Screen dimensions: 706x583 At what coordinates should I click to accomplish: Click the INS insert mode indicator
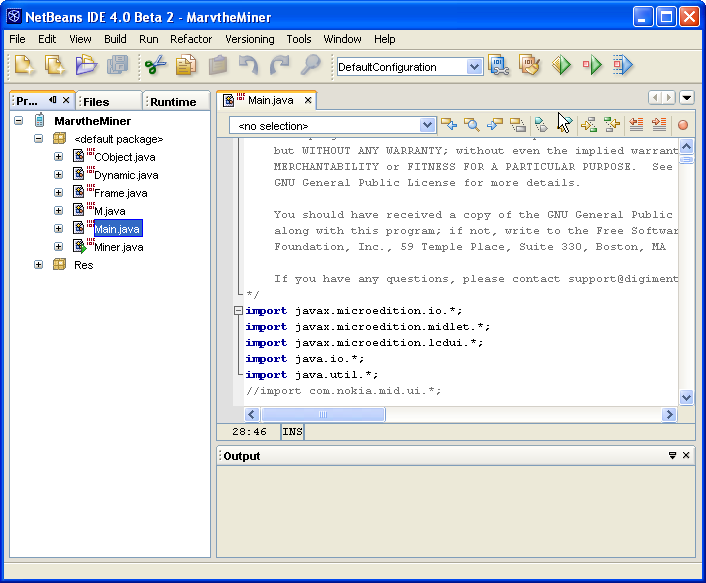[x=292, y=432]
